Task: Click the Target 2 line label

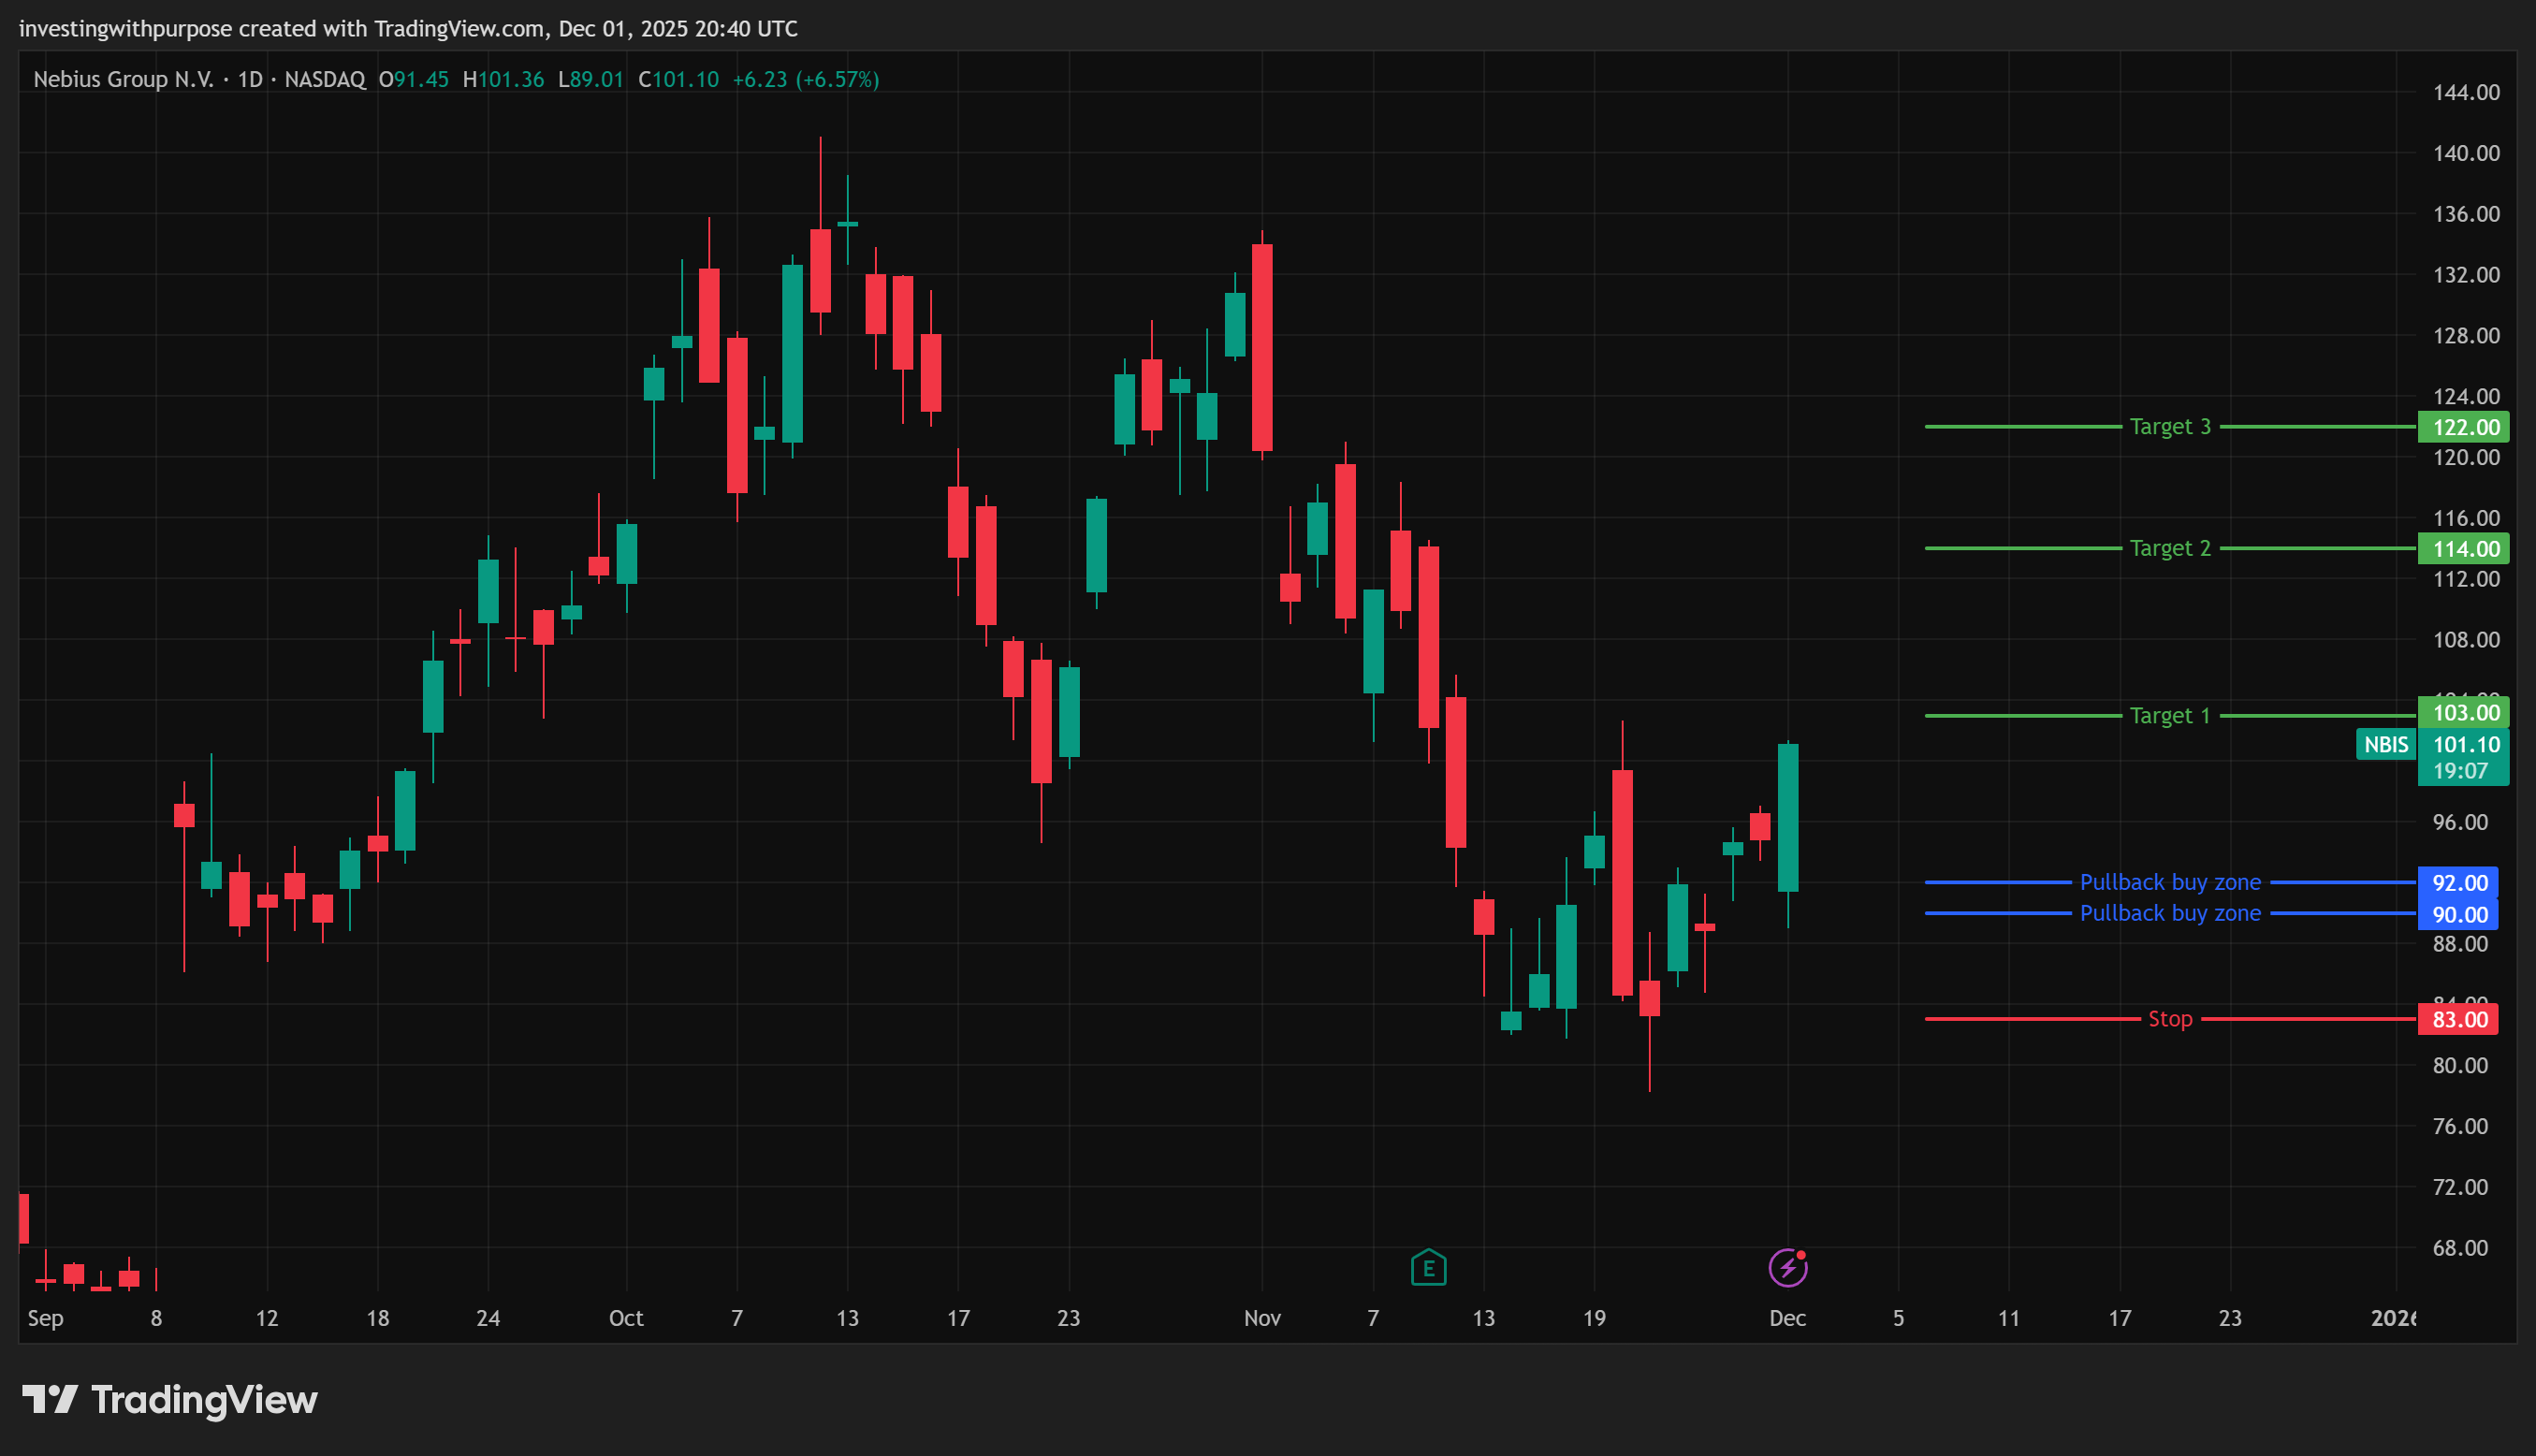Action: point(2170,548)
